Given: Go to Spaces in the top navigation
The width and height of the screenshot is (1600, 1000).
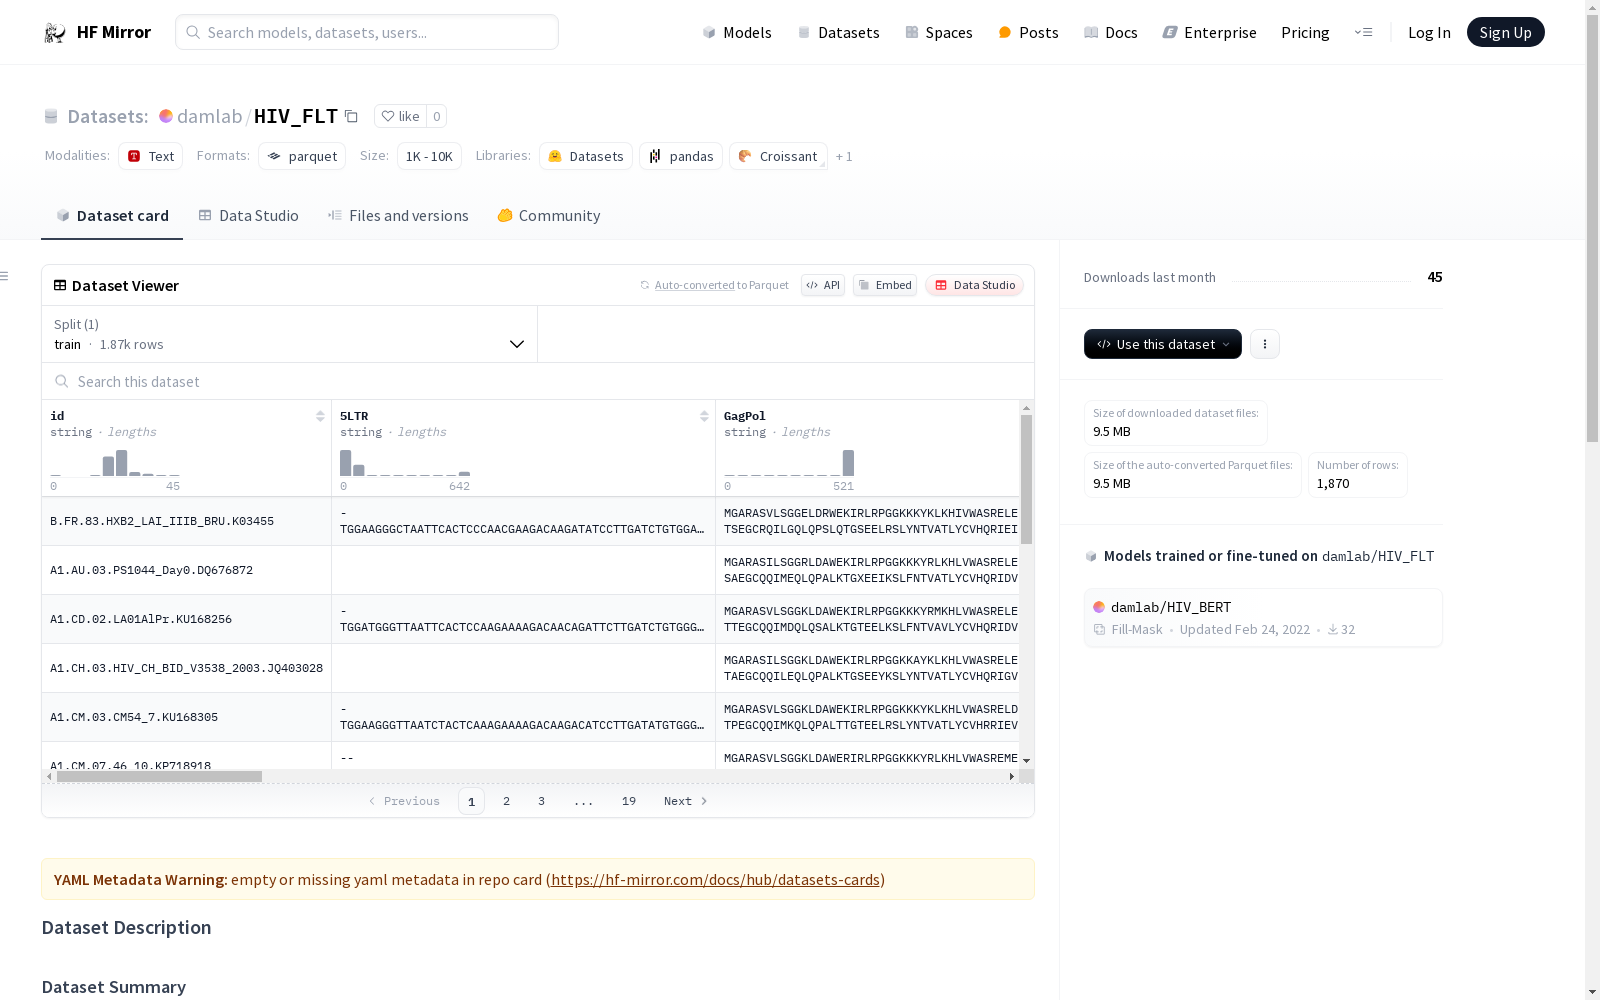Looking at the screenshot, I should (939, 32).
